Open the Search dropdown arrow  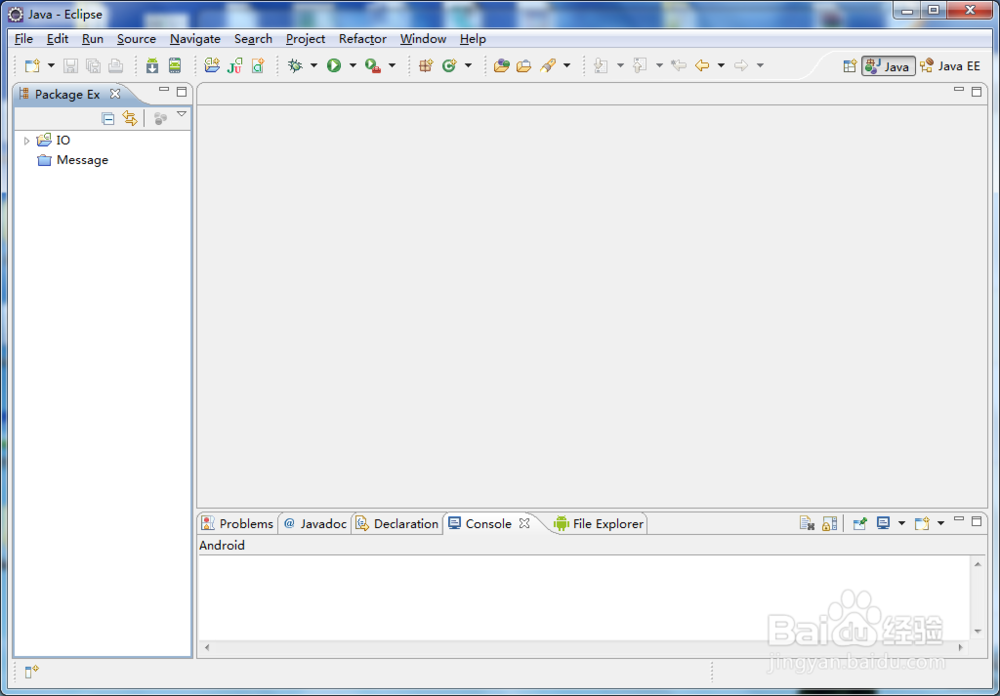[567, 66]
